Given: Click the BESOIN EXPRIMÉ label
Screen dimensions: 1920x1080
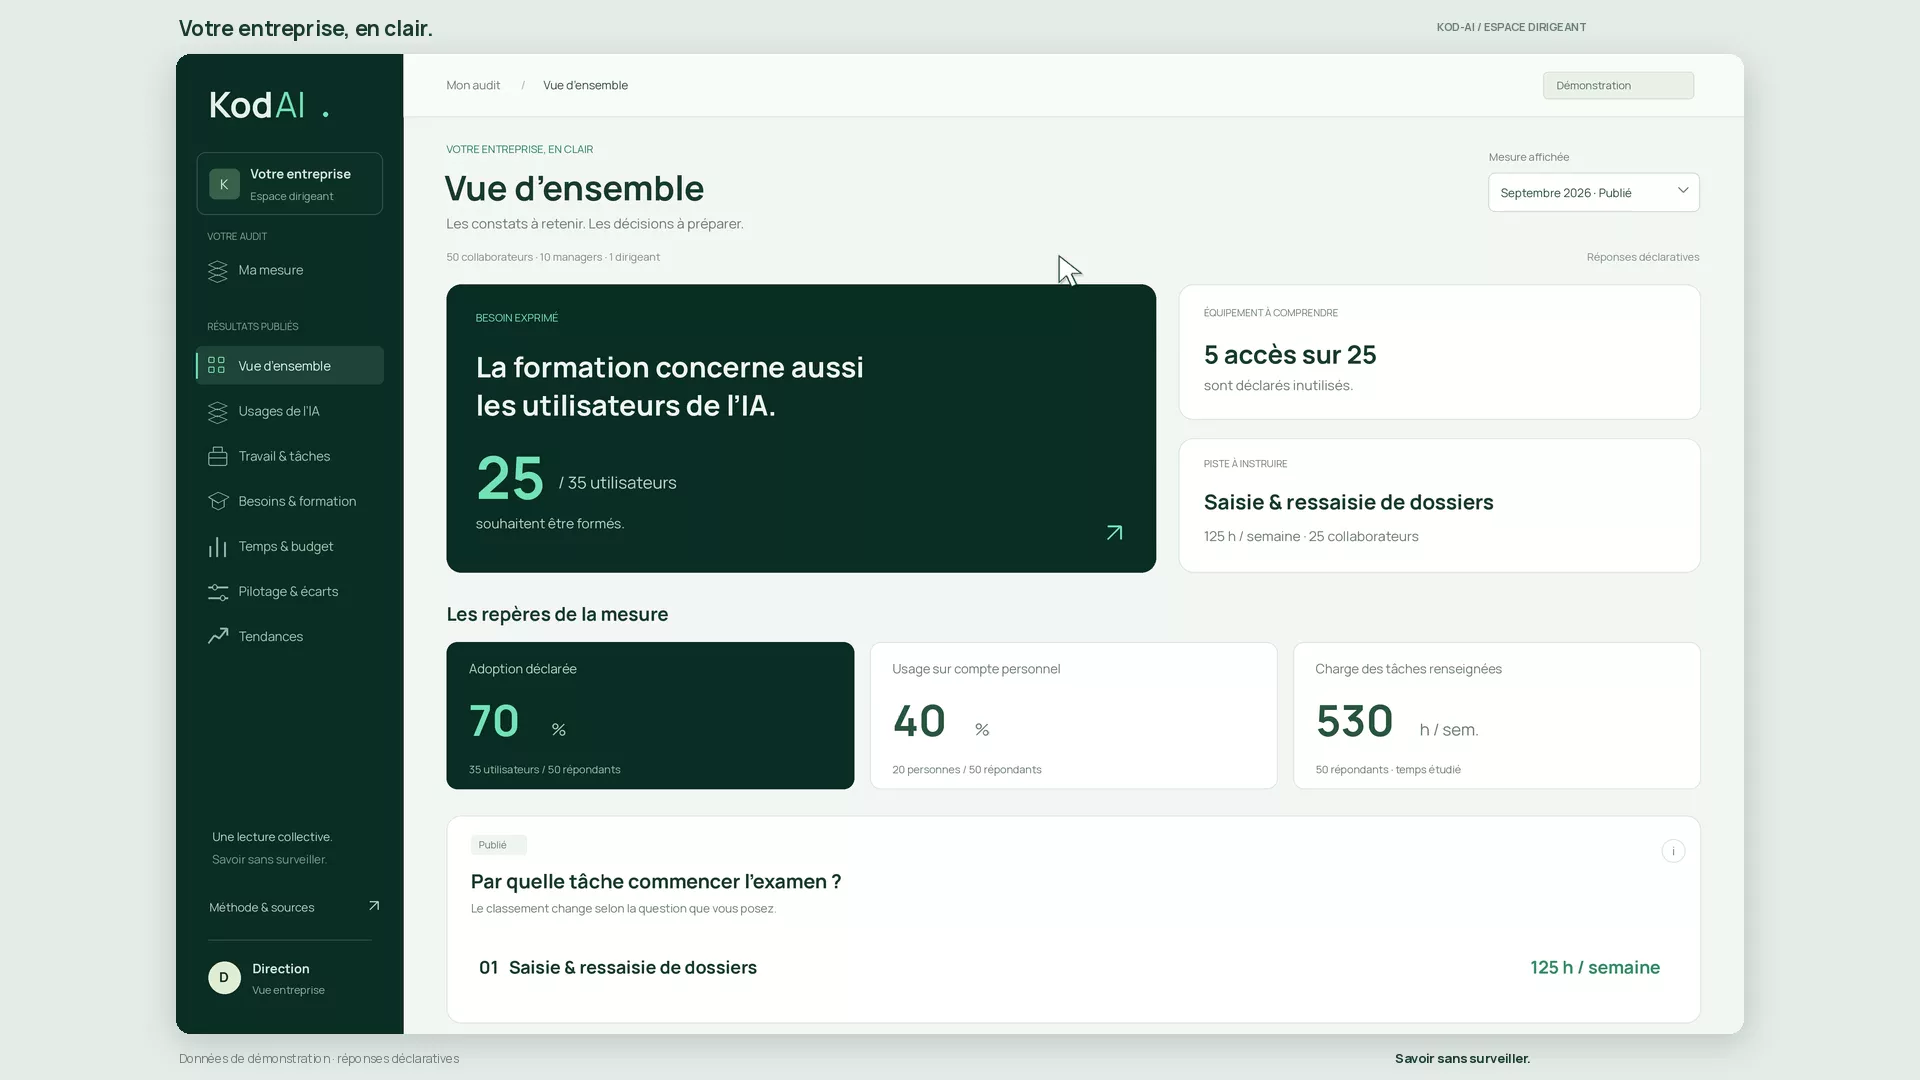Looking at the screenshot, I should pyautogui.click(x=517, y=318).
